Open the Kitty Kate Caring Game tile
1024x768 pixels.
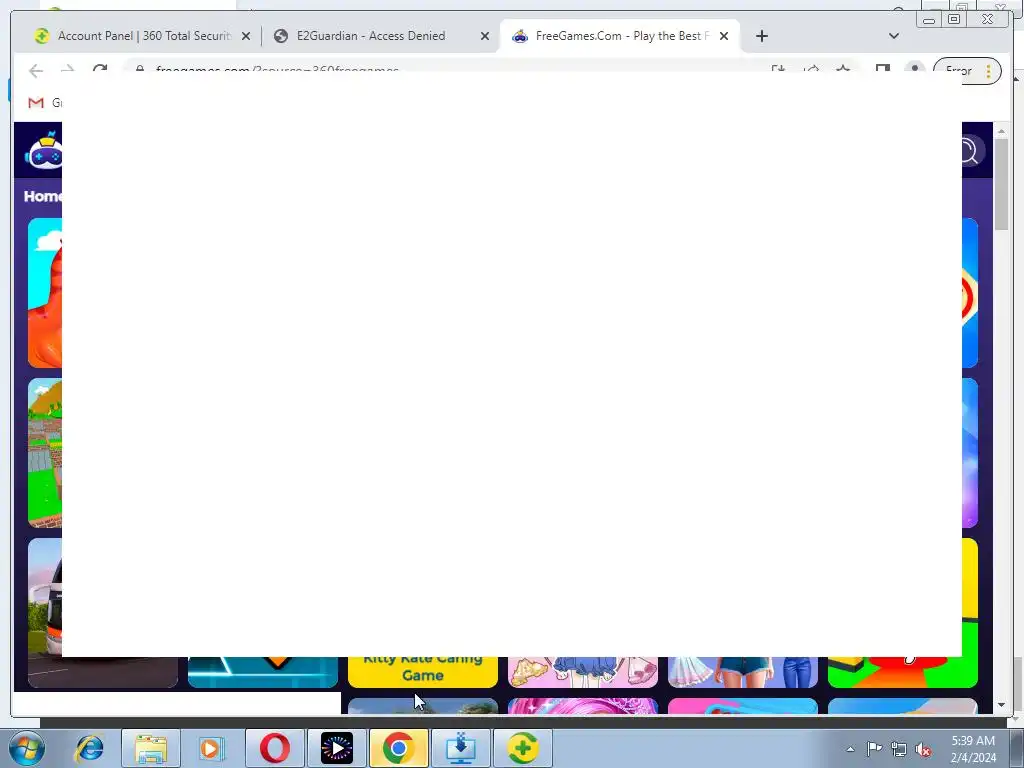(x=423, y=671)
